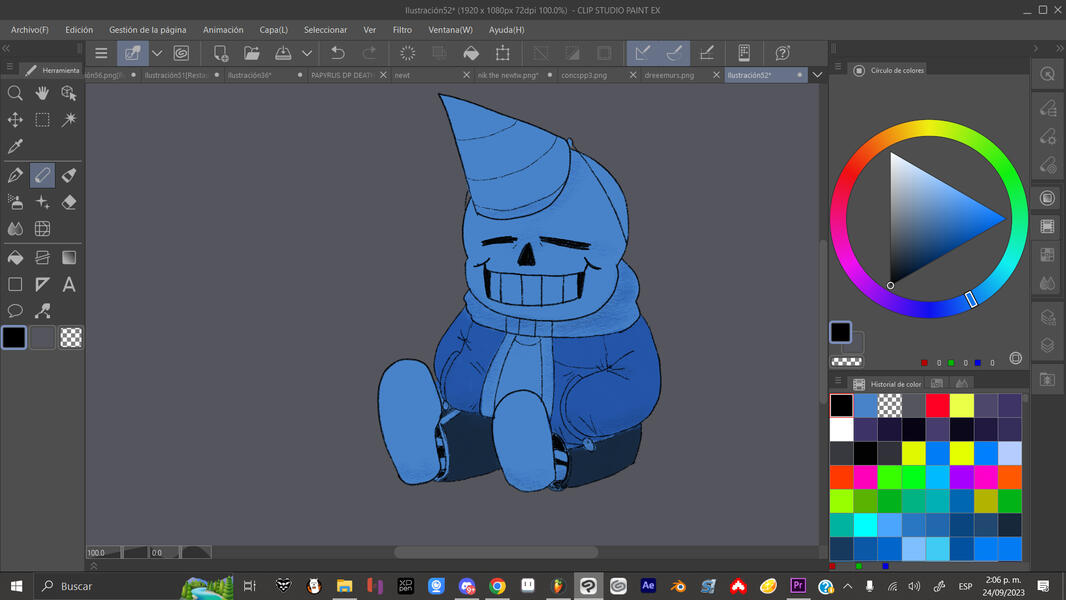The image size is (1066, 600).
Task: Select the Eraser tool
Action: point(69,202)
